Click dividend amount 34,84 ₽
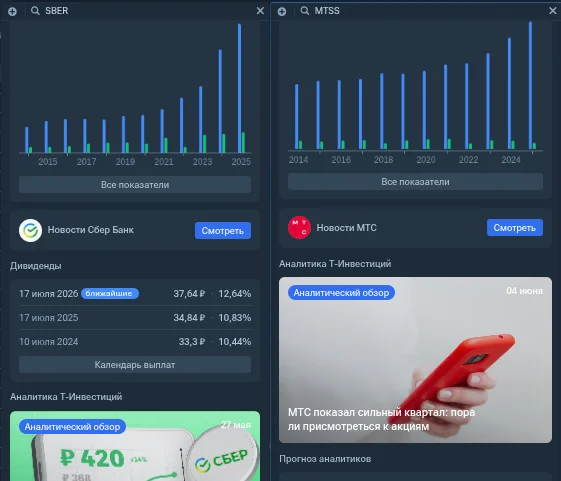Screen dimensions: 561x481 click(189, 318)
